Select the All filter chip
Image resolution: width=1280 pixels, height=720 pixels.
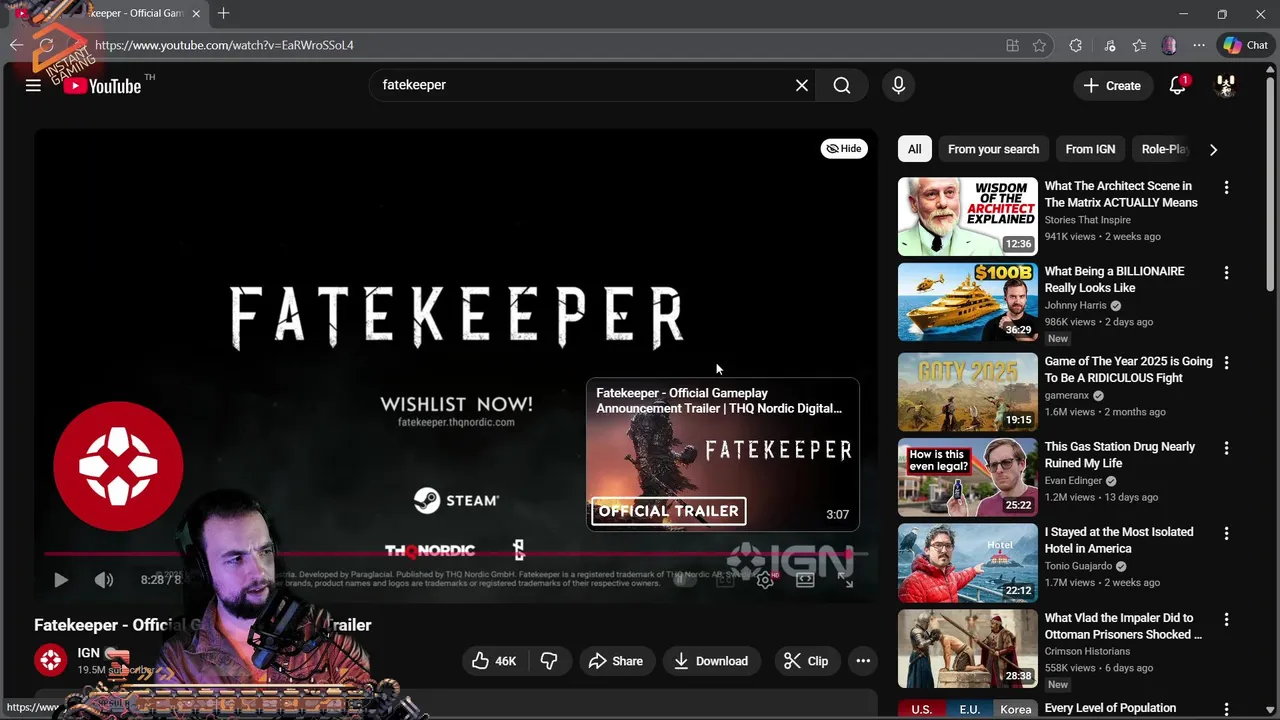tap(914, 149)
